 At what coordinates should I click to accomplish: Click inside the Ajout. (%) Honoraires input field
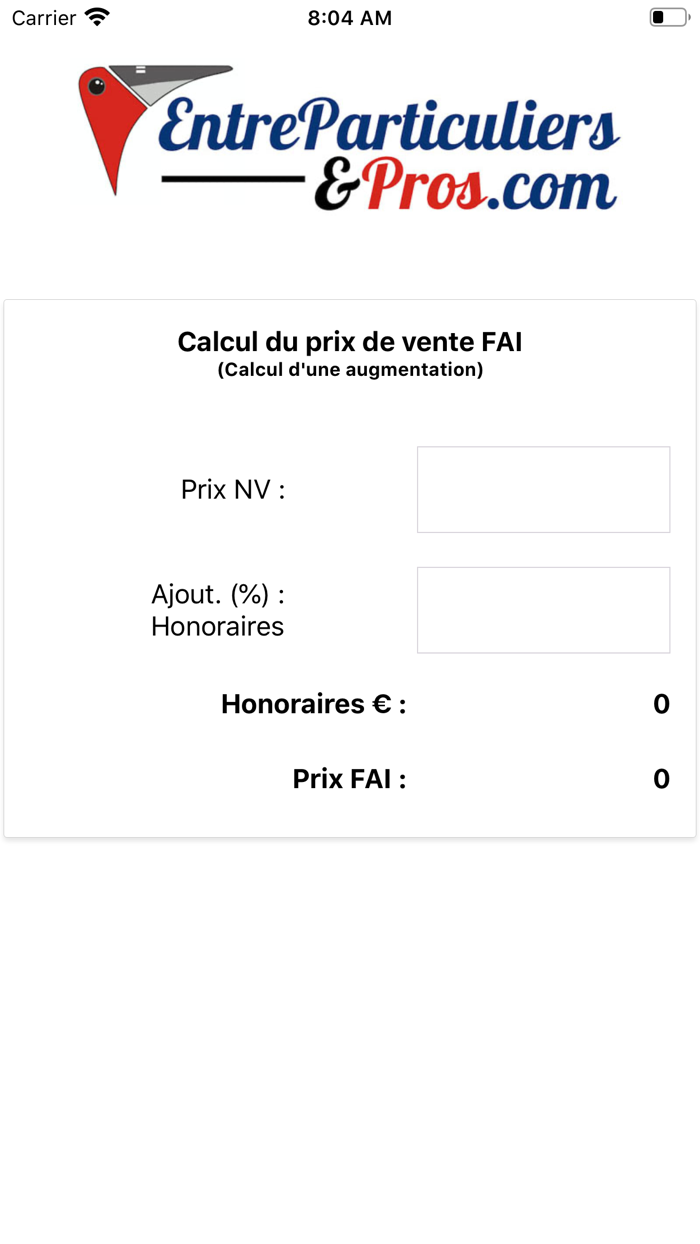click(x=543, y=610)
